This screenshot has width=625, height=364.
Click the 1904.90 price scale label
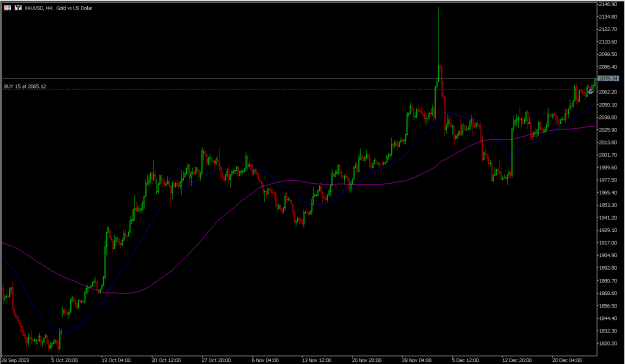pyautogui.click(x=608, y=255)
